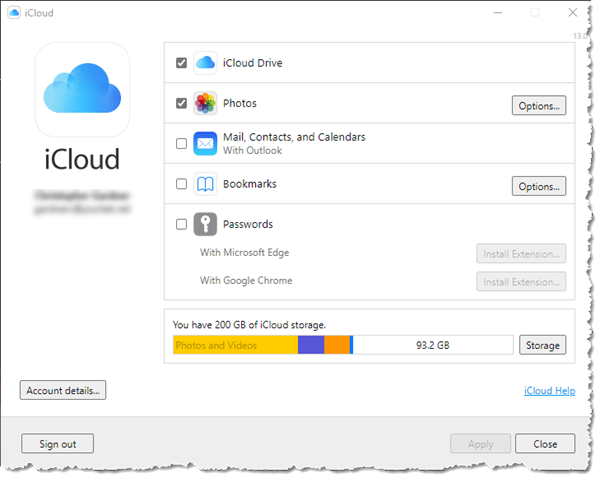Tick the Bookmarks checkbox
The width and height of the screenshot is (600, 478).
tap(181, 184)
